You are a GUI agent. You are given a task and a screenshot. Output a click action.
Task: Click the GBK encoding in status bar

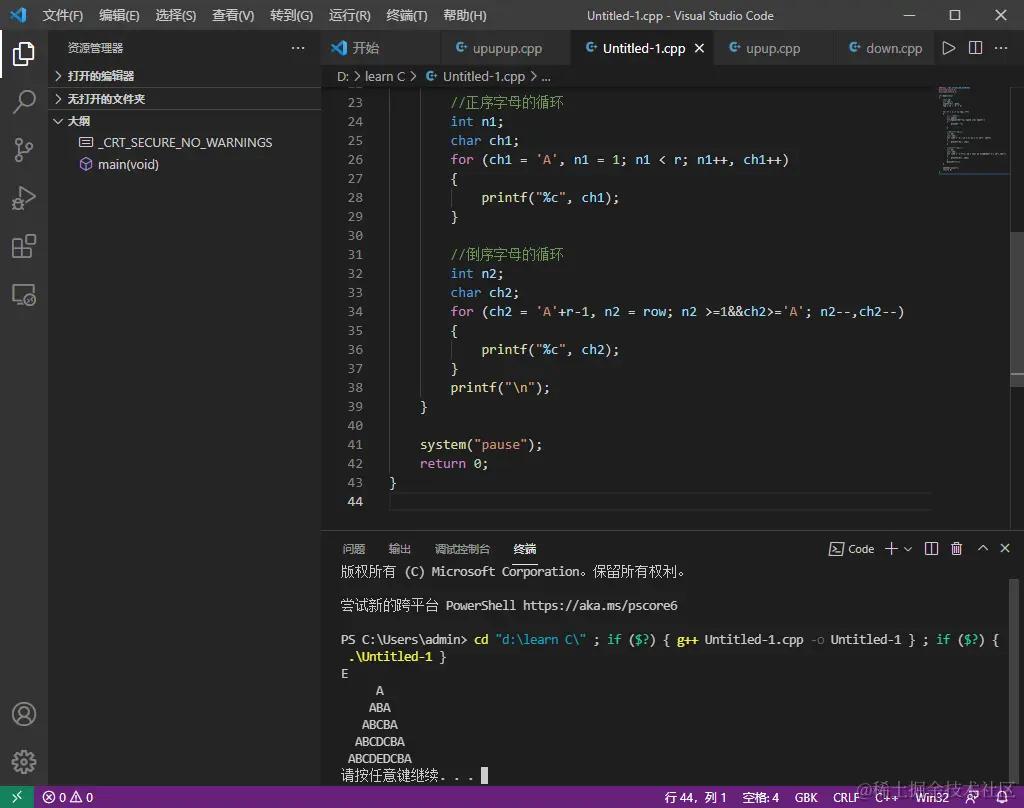pyautogui.click(x=806, y=797)
